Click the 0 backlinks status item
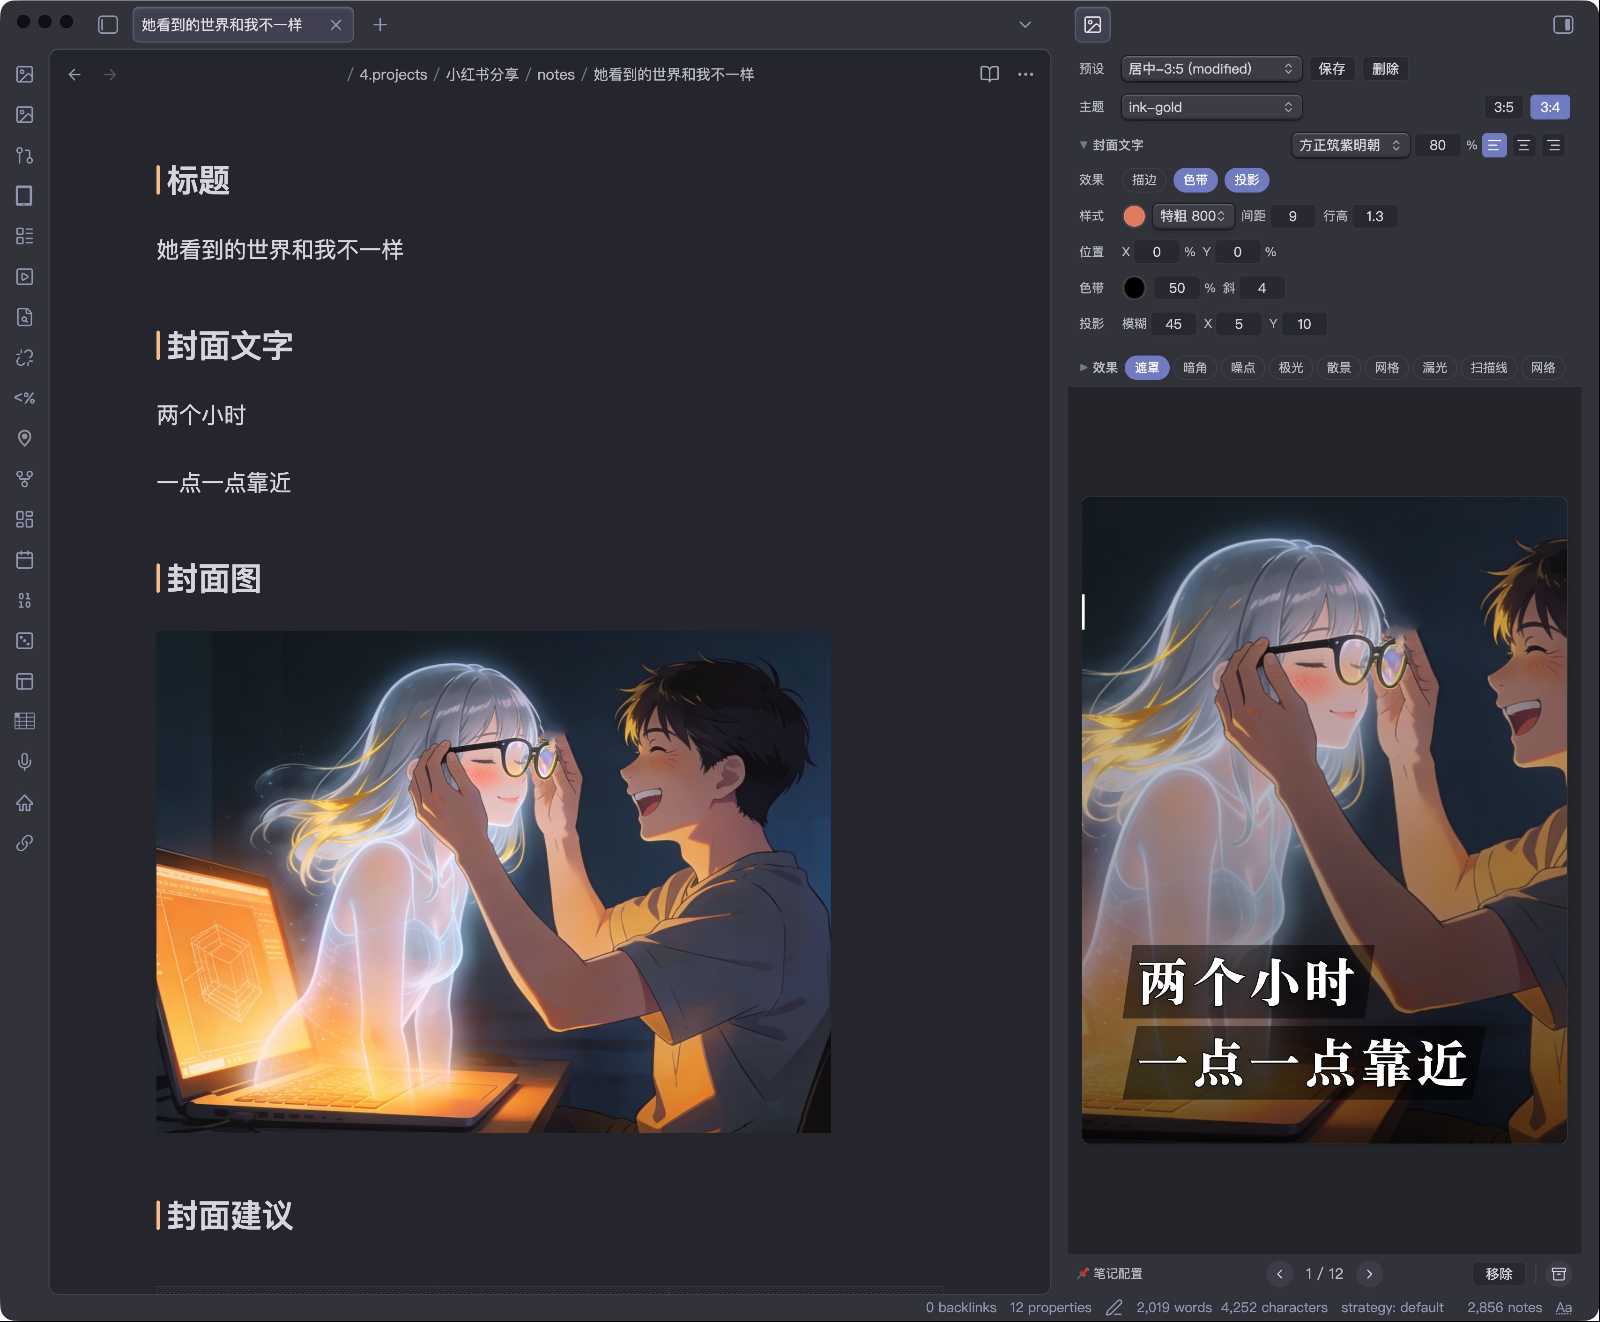 tap(961, 1307)
